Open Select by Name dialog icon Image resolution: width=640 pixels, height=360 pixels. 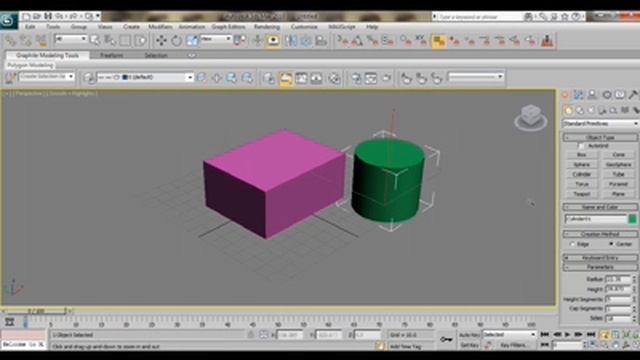tap(110, 40)
